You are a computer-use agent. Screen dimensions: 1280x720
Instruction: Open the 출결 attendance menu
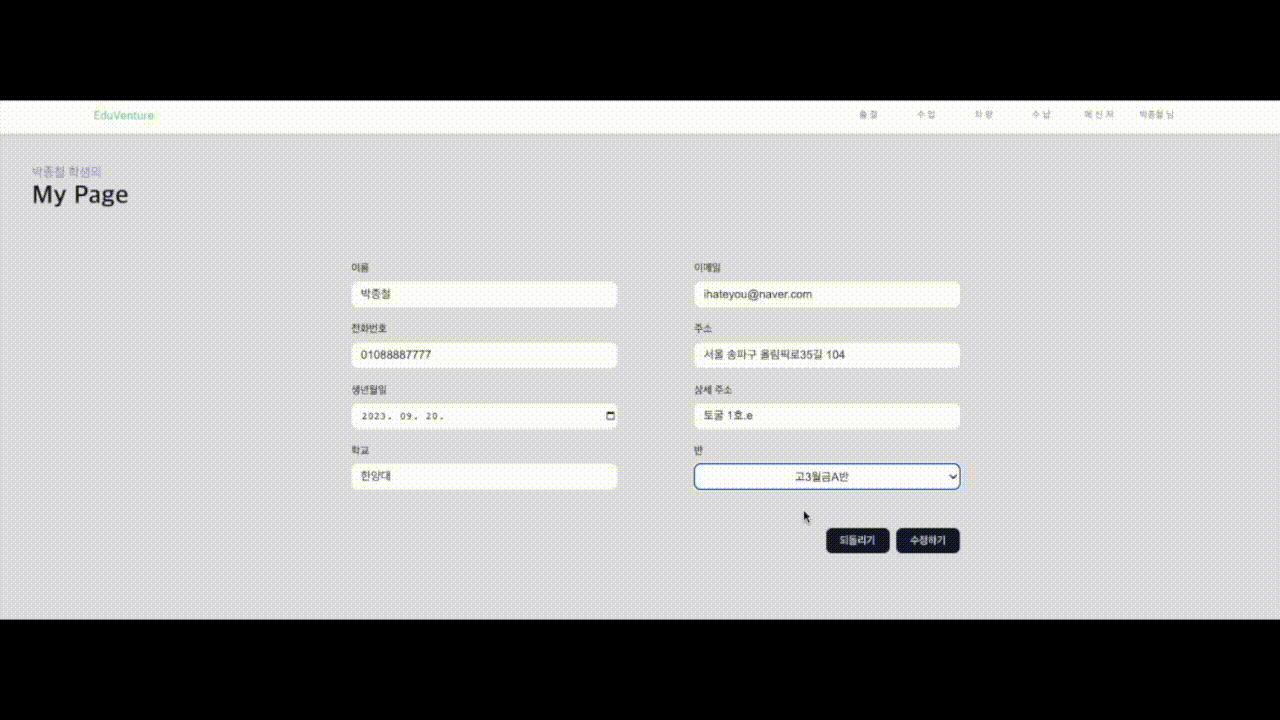click(x=868, y=114)
